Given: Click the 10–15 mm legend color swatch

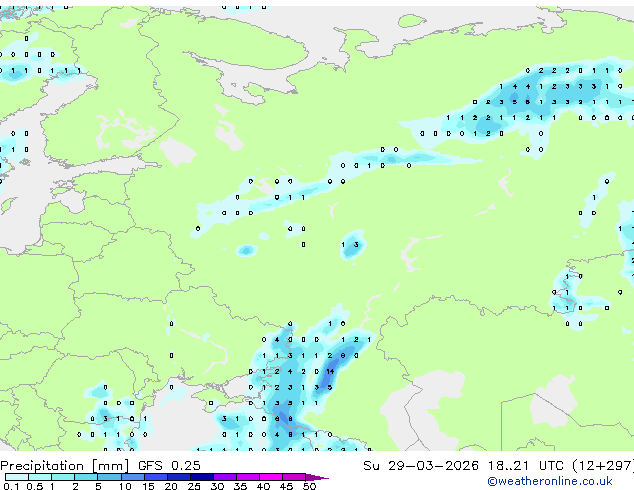Looking at the screenshot, I should click(133, 477).
